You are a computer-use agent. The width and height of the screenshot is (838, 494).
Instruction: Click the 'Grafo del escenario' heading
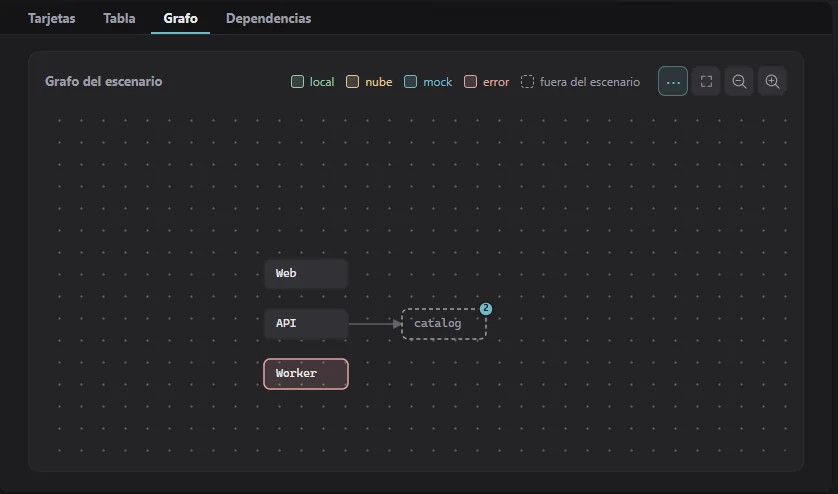(104, 81)
